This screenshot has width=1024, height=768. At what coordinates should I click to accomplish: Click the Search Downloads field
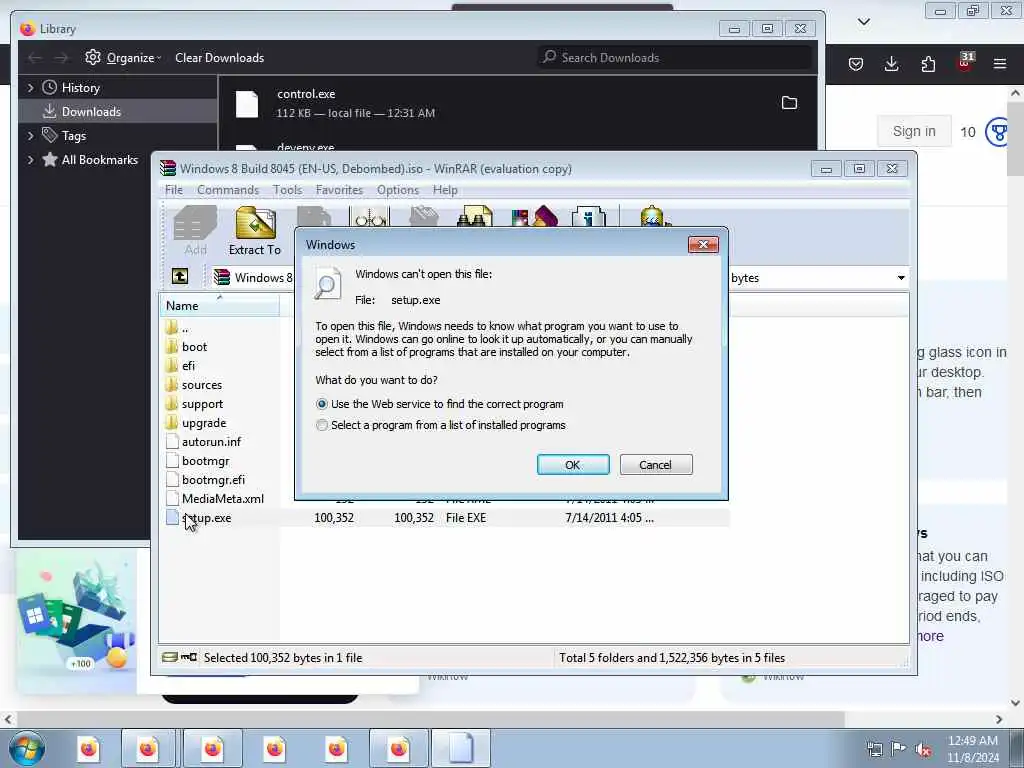coord(675,57)
